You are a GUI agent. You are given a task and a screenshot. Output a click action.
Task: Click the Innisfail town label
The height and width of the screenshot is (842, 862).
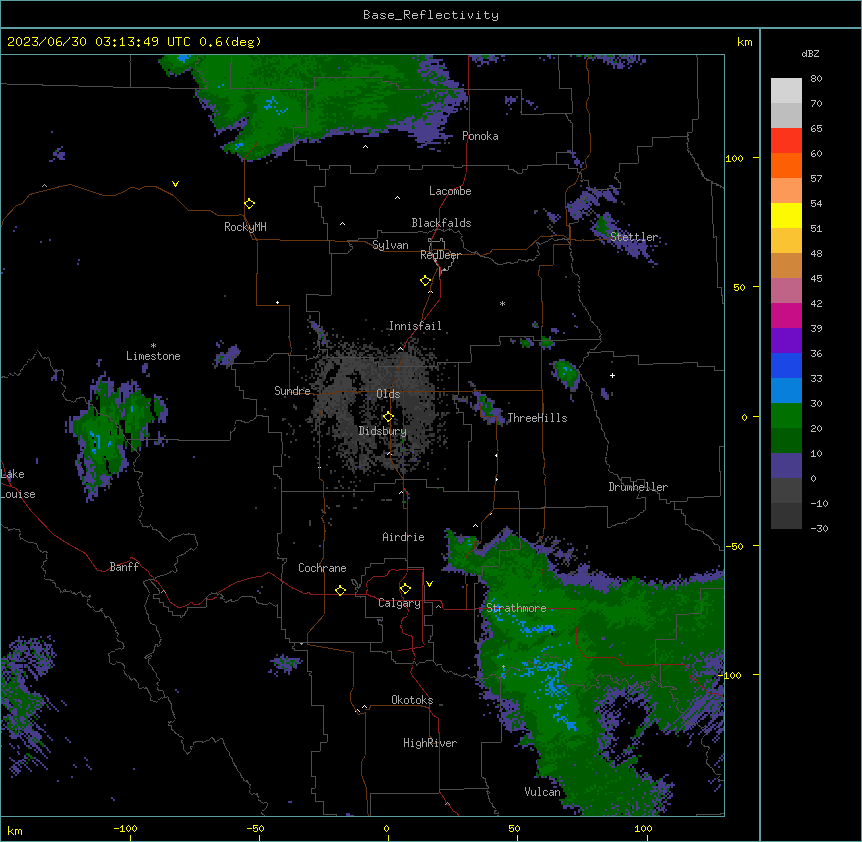pyautogui.click(x=415, y=326)
